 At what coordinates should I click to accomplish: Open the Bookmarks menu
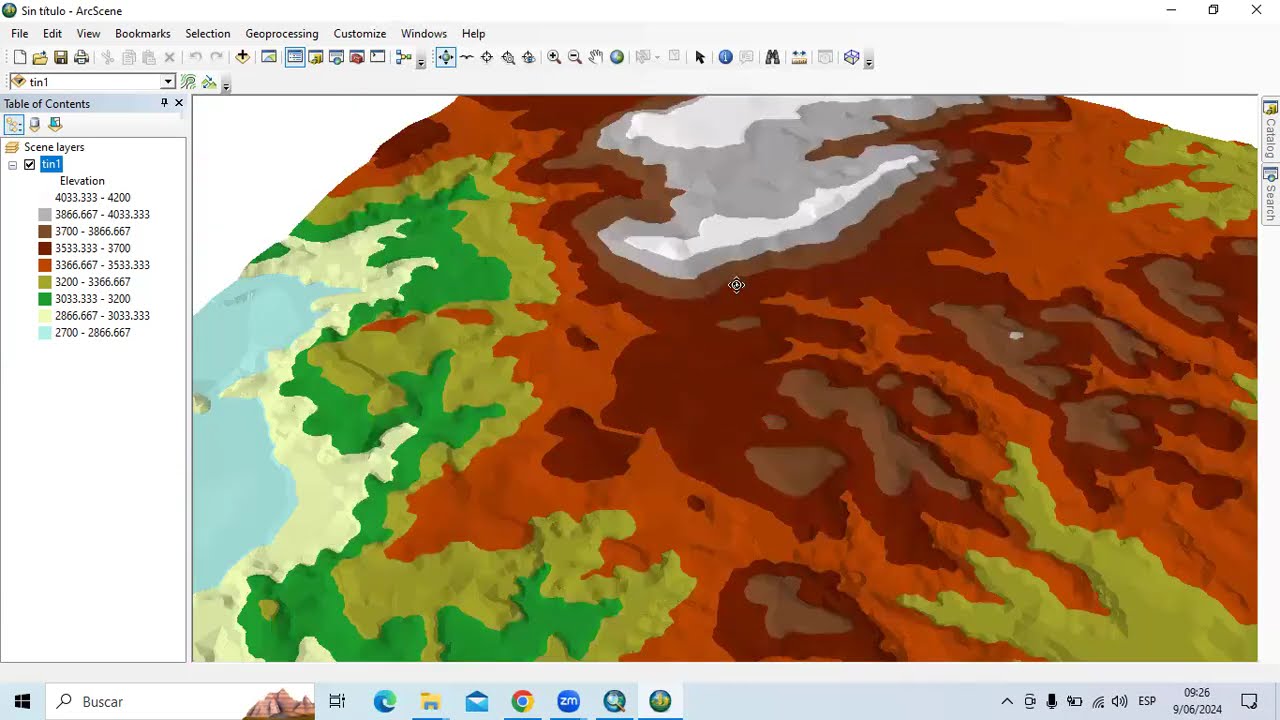point(142,33)
